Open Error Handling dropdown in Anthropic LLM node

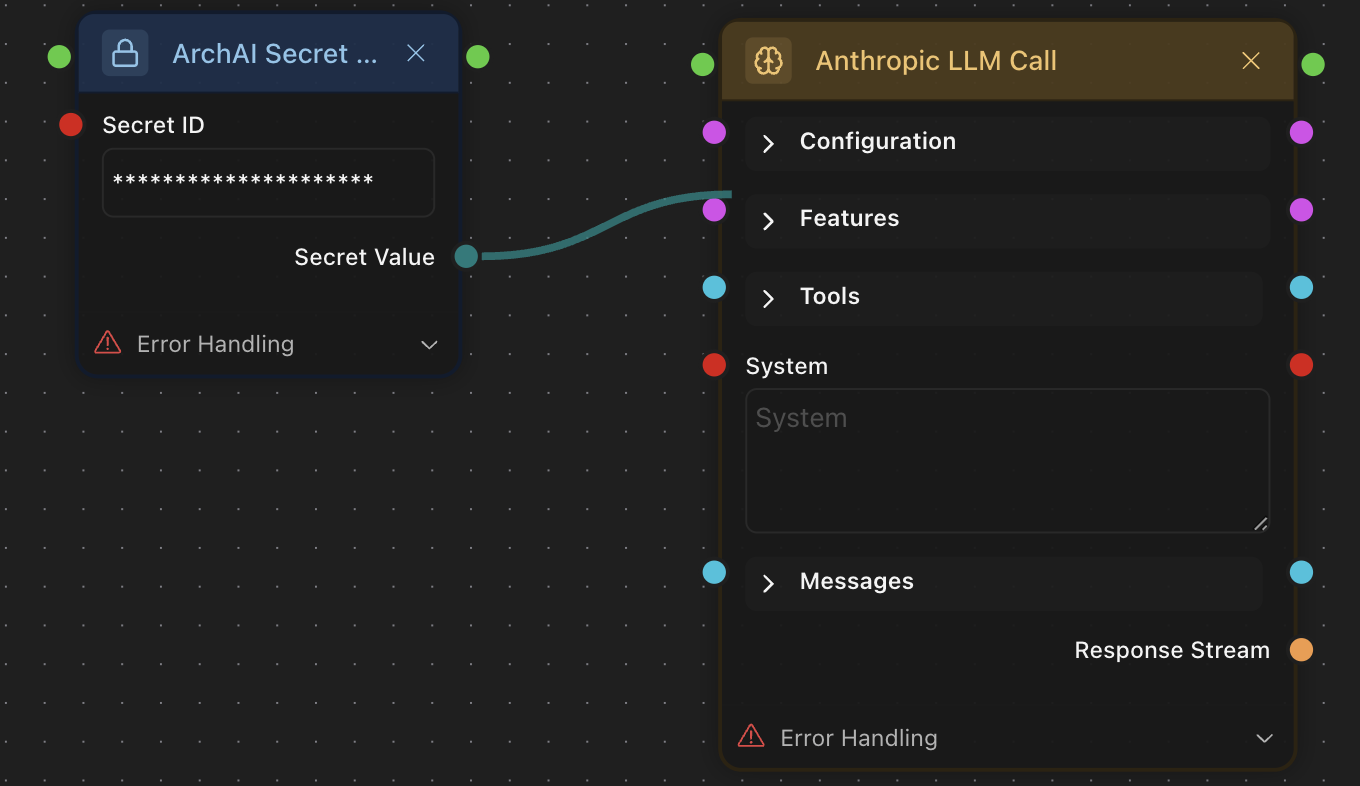tap(1264, 738)
